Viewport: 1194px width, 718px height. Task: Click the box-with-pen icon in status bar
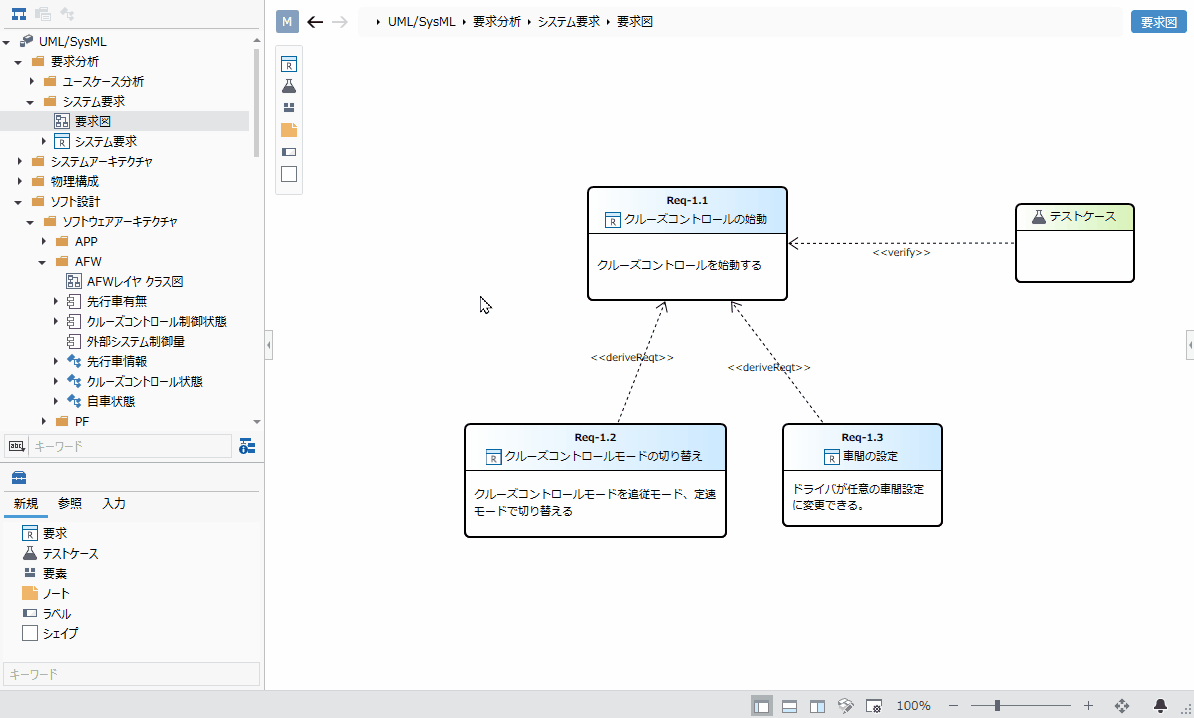[x=845, y=706]
